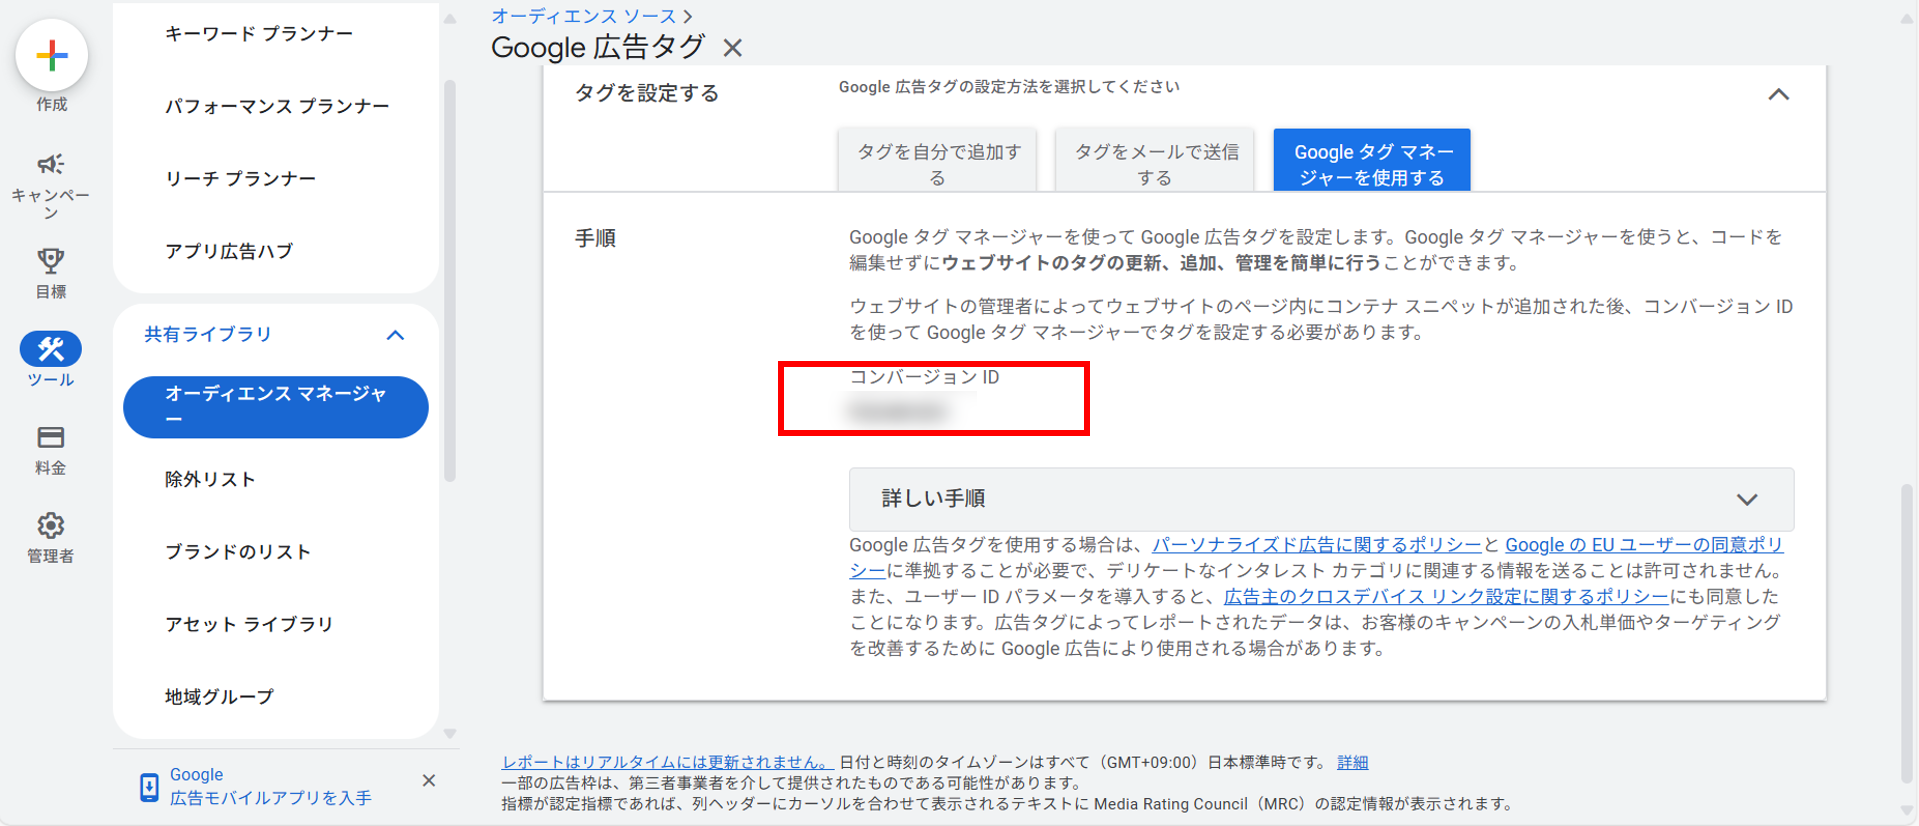Collapse the 共有ライブラリ section
Viewport: 1919px width, 826px height.
396,335
